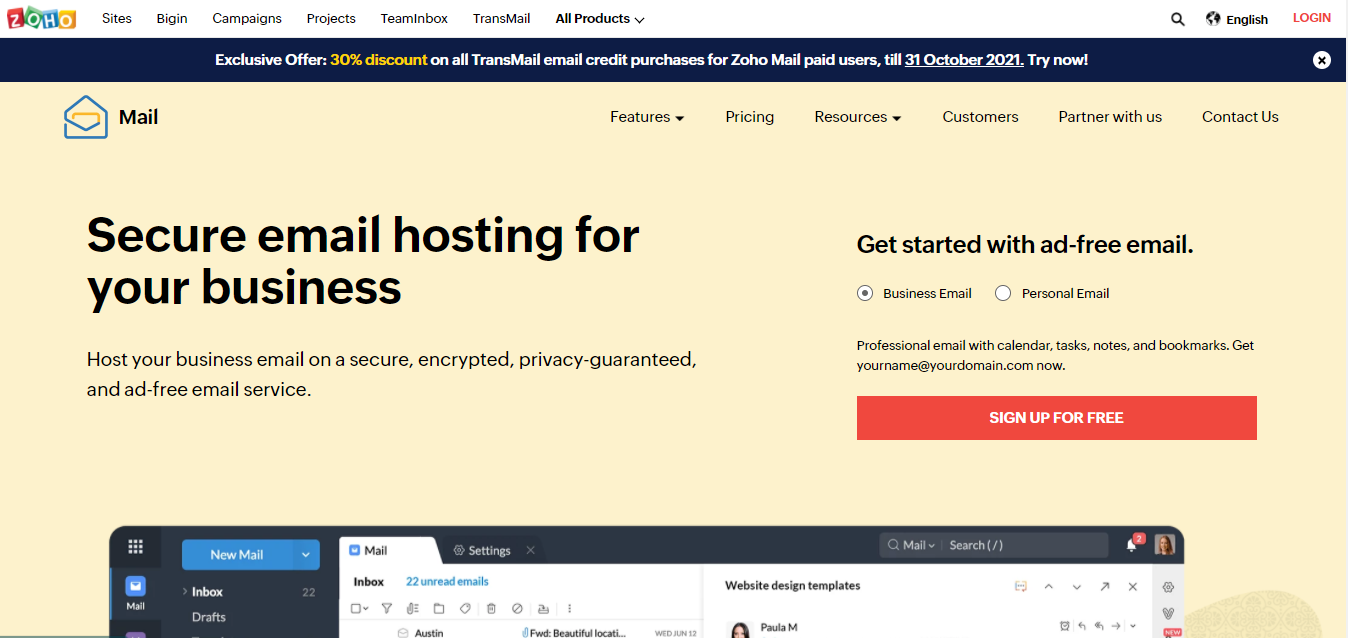This screenshot has width=1348, height=638.
Task: Click the filter icon above the email list
Action: point(386,608)
